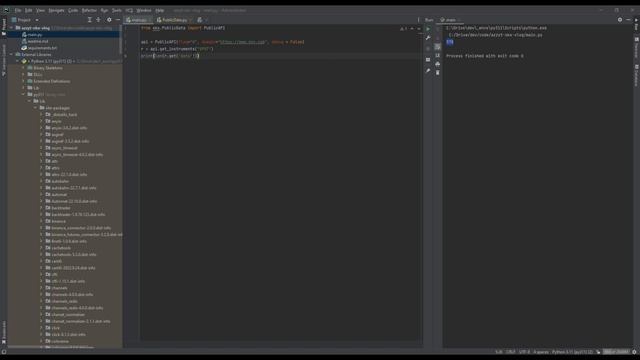Open the Code menu
Screen dimensions: 640x360
[x=73, y=10]
